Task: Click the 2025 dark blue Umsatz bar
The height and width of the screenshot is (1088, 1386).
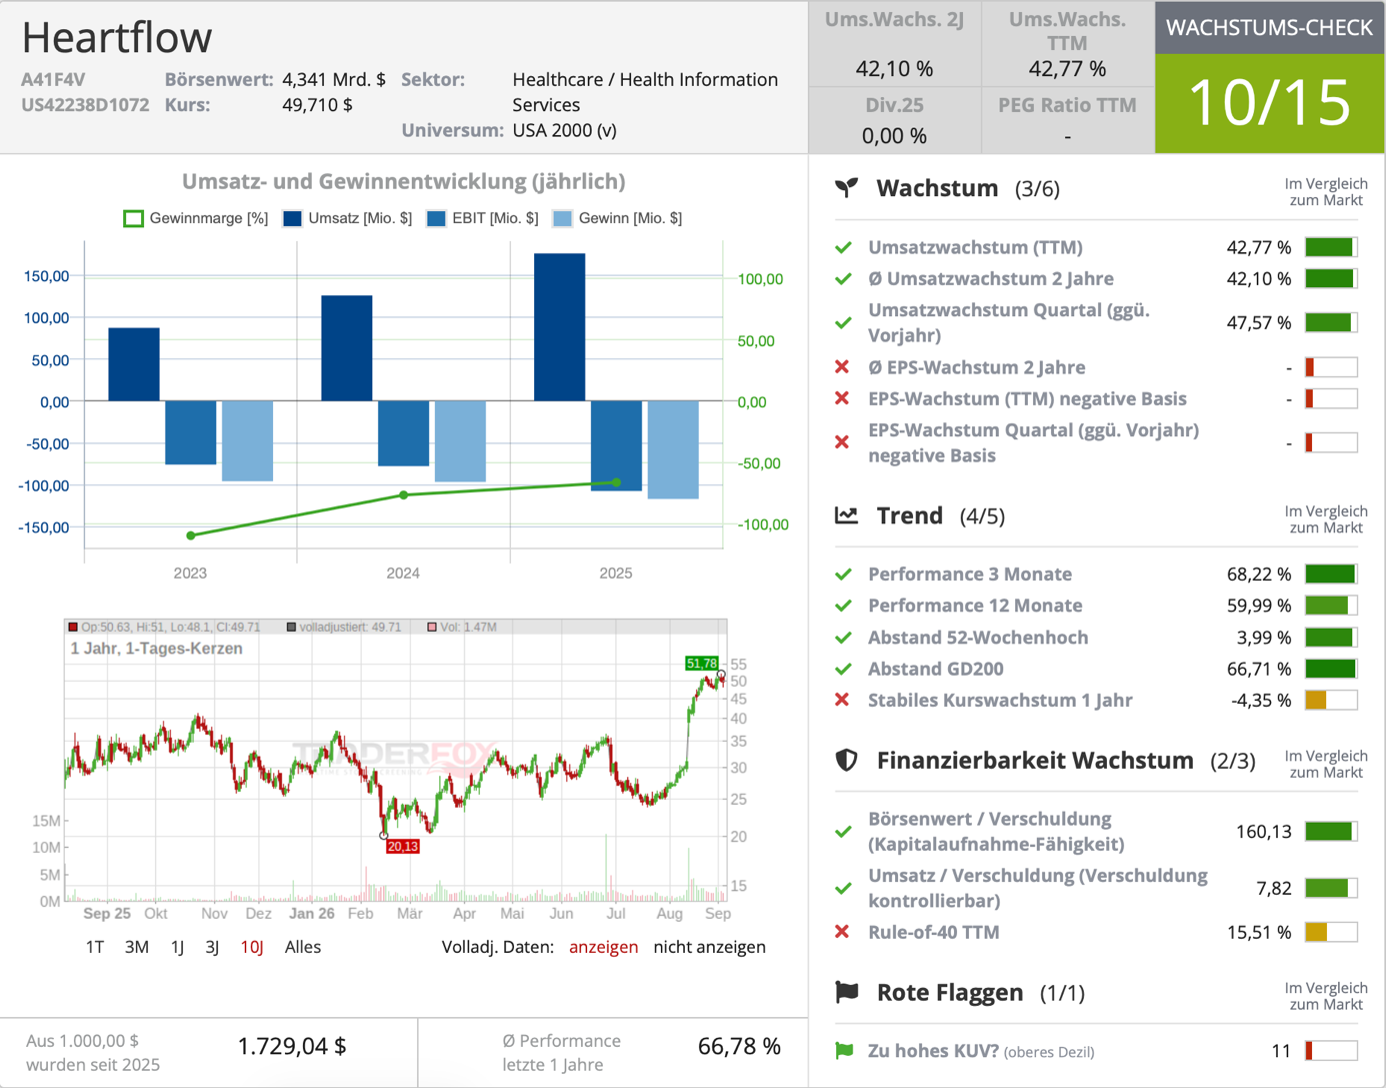Action: pyautogui.click(x=560, y=328)
